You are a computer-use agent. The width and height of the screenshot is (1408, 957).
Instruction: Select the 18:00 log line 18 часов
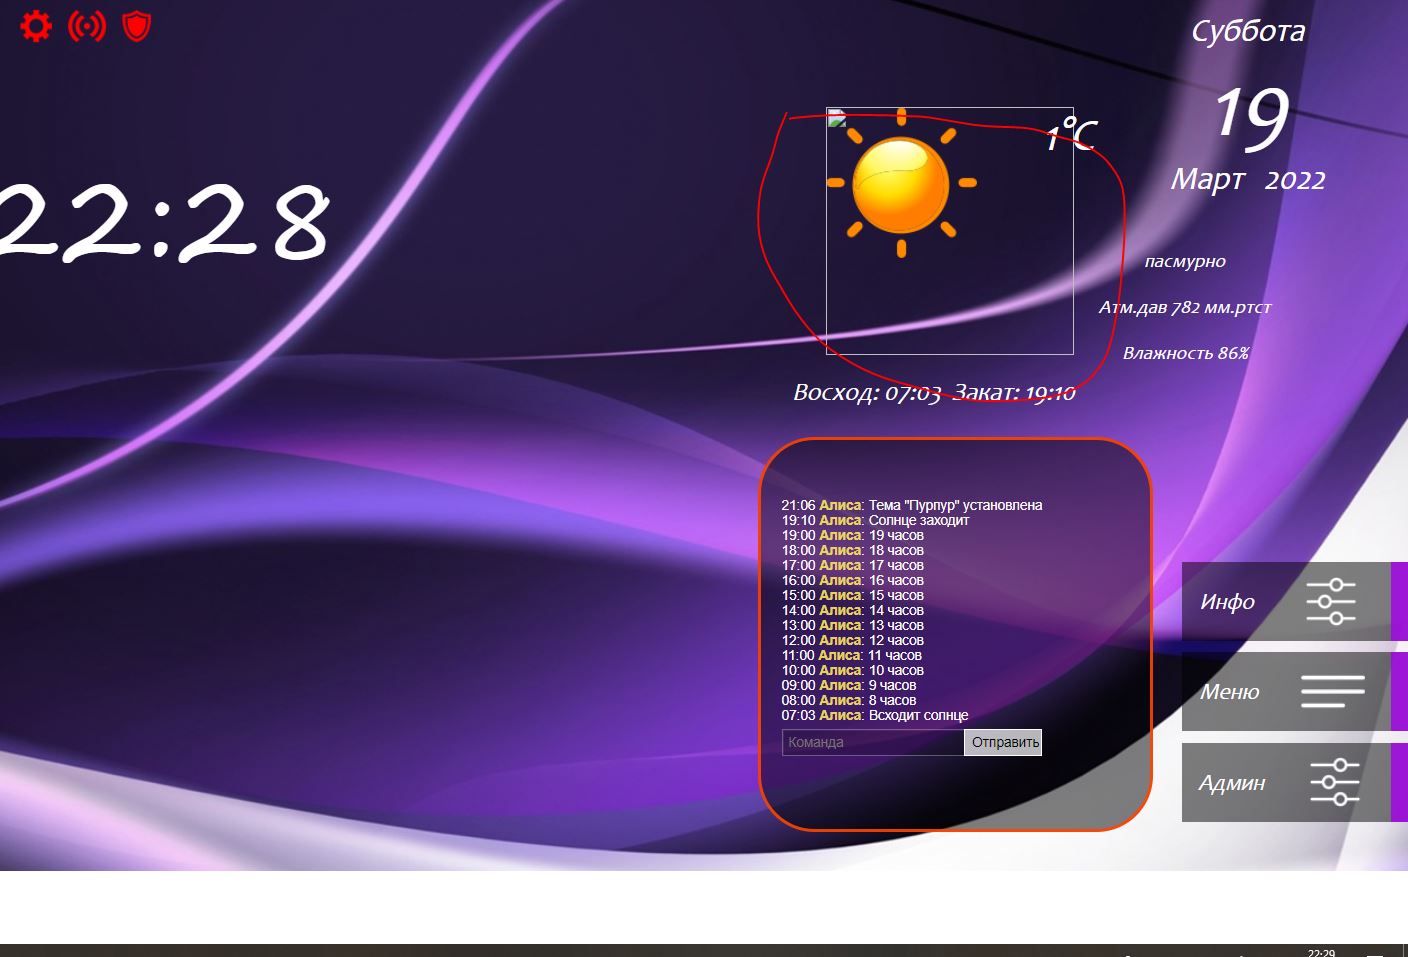click(x=853, y=550)
